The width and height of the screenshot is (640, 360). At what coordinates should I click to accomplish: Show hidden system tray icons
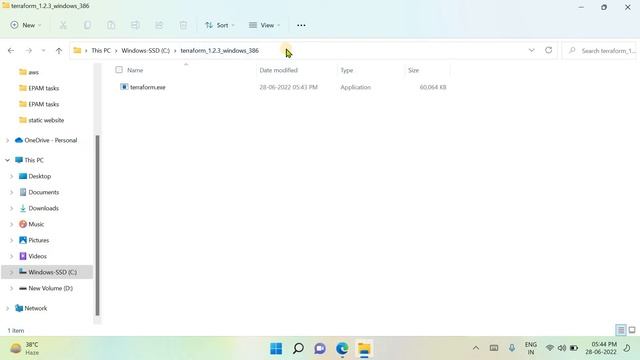pyautogui.click(x=476, y=348)
